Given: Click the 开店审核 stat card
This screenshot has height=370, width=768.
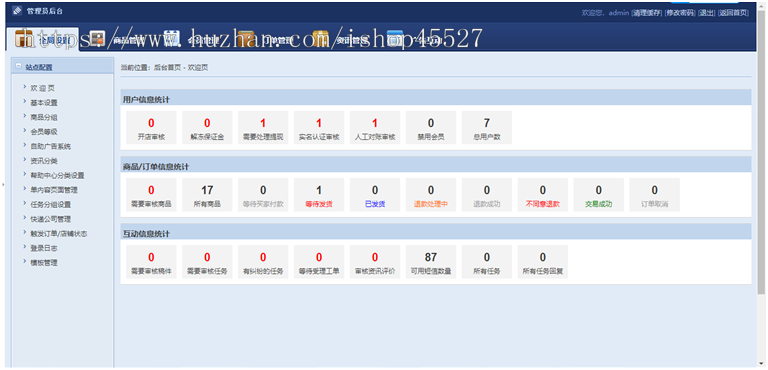Looking at the screenshot, I should 151,127.
